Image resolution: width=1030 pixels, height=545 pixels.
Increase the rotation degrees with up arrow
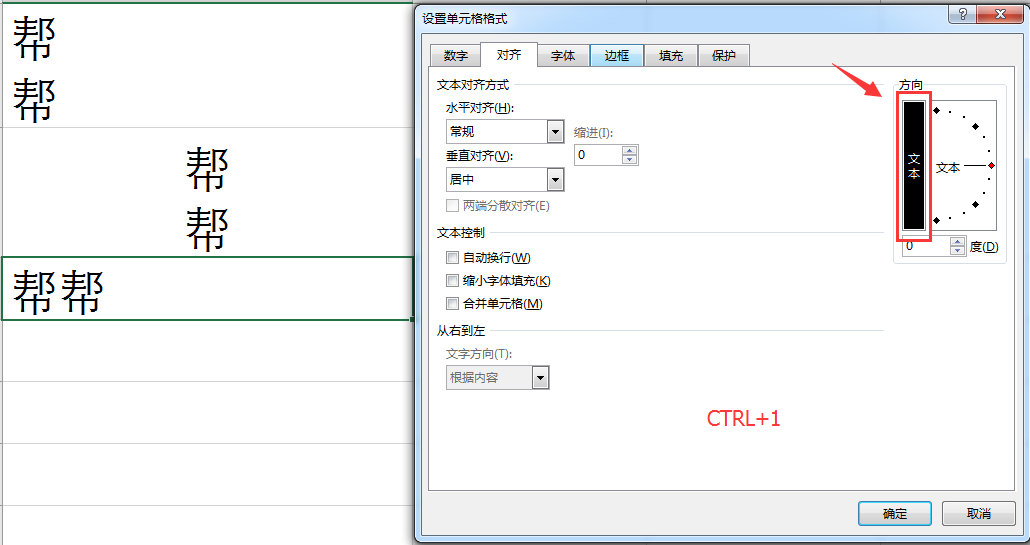tap(958, 242)
